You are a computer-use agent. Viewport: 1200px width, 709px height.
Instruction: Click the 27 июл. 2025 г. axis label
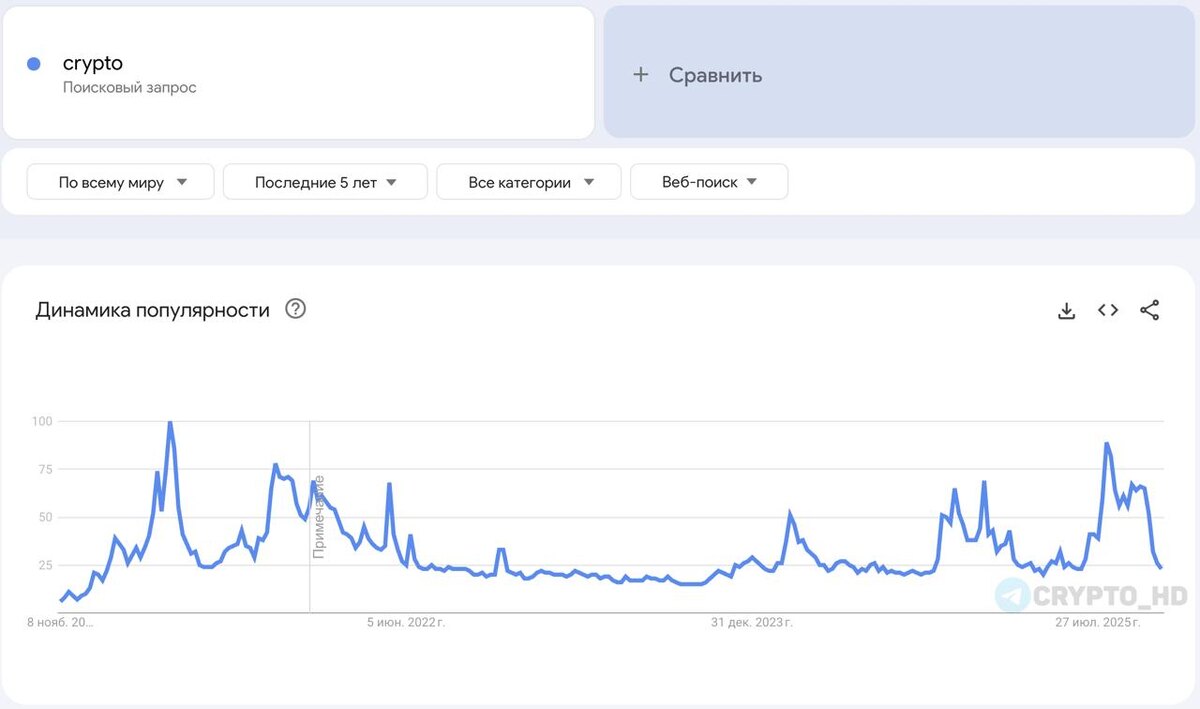coord(1099,622)
